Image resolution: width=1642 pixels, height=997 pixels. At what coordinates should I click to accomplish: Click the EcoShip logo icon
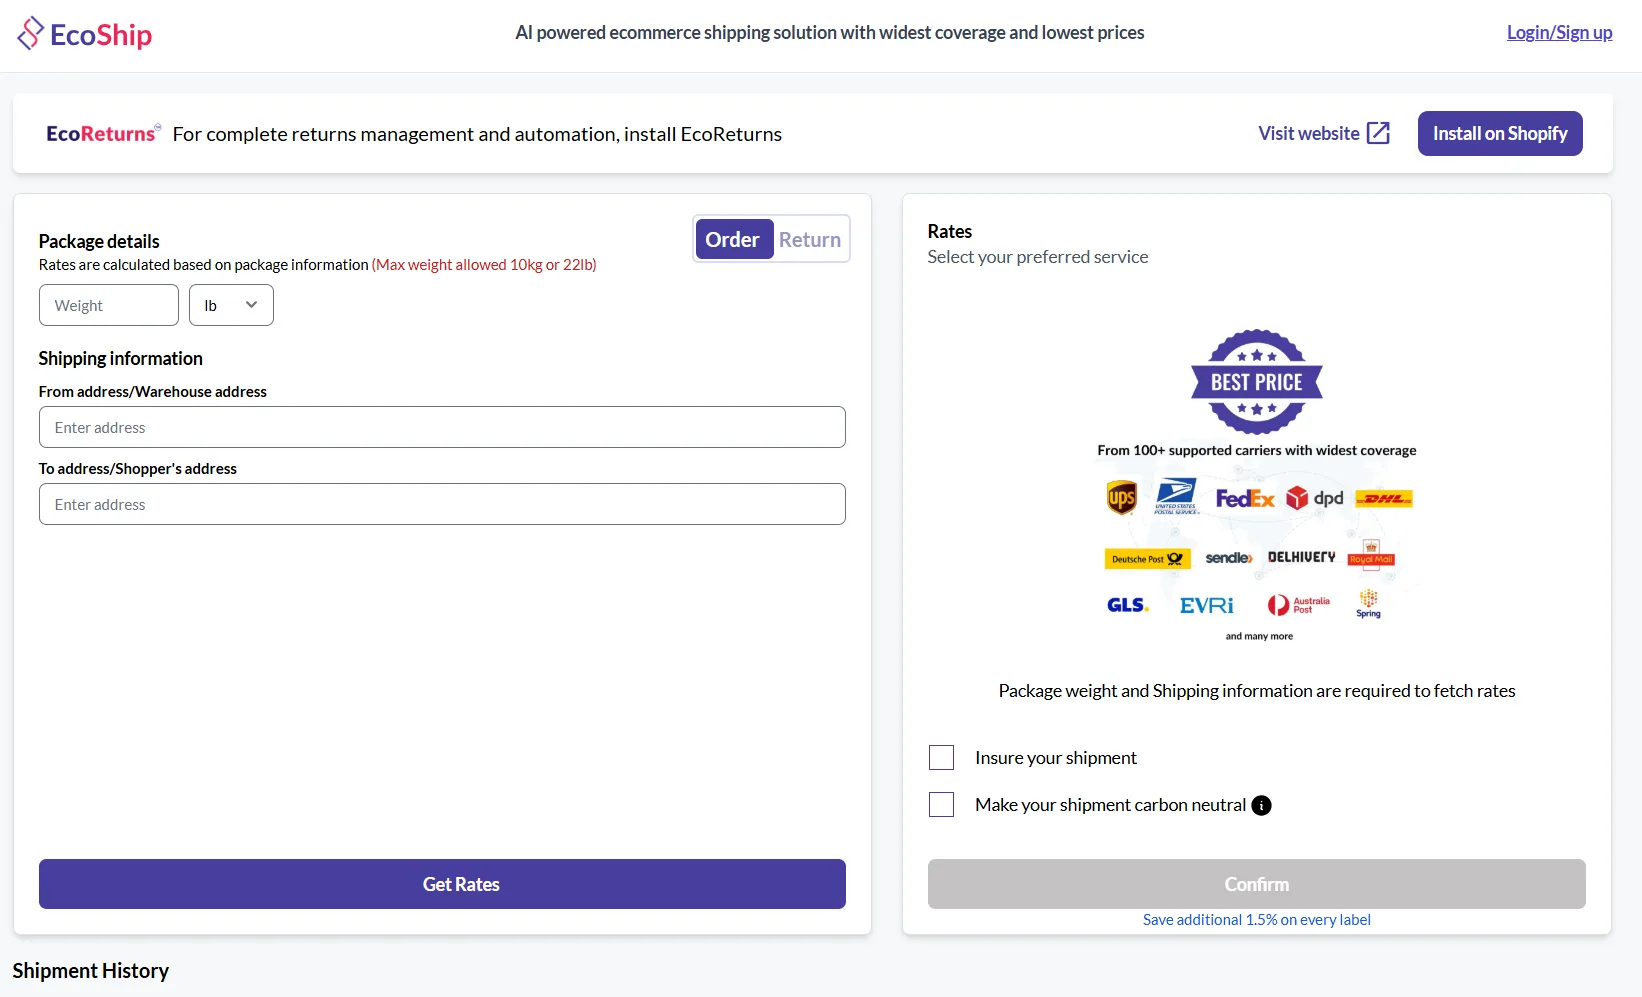(31, 33)
